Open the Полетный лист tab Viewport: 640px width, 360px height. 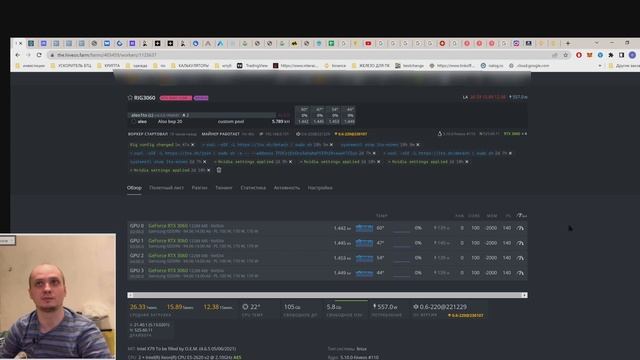click(167, 188)
